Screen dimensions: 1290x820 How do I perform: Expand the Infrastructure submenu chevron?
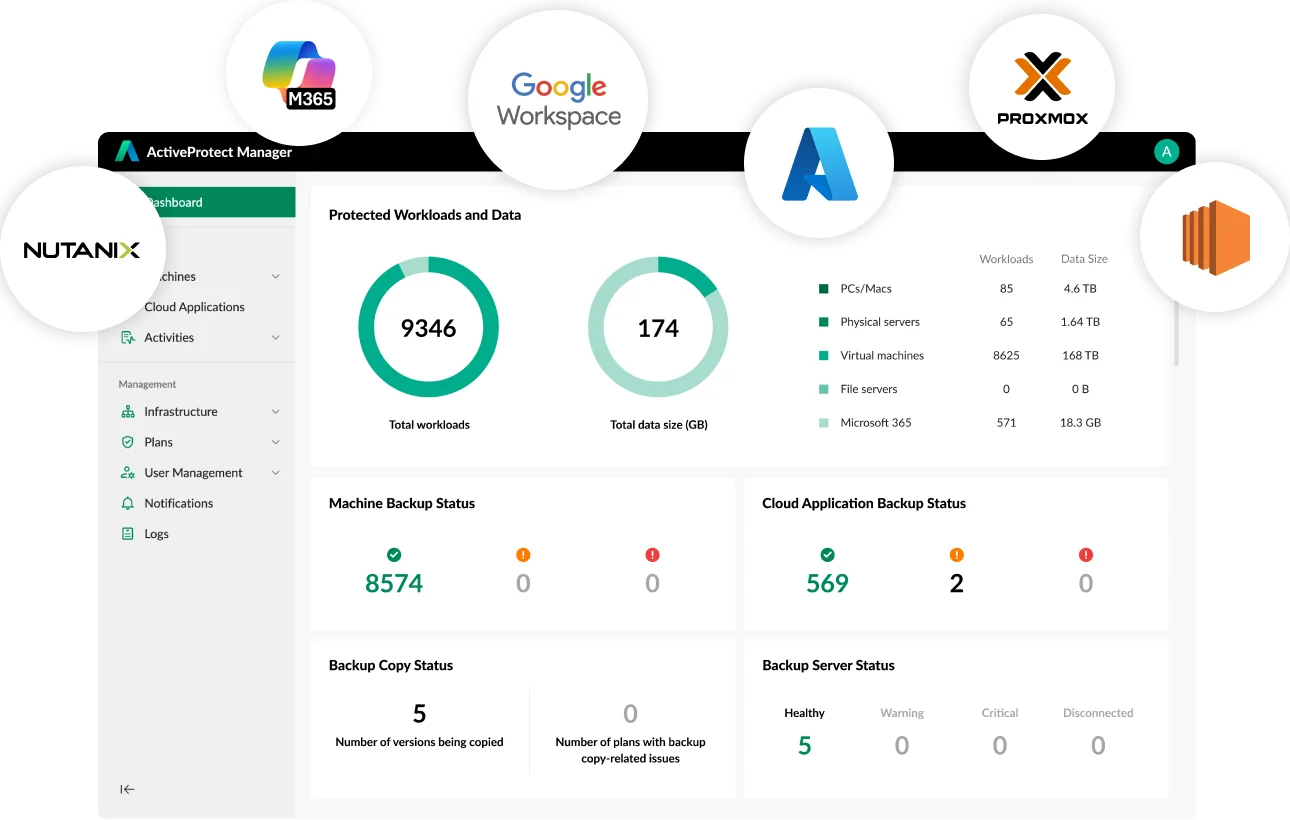276,412
